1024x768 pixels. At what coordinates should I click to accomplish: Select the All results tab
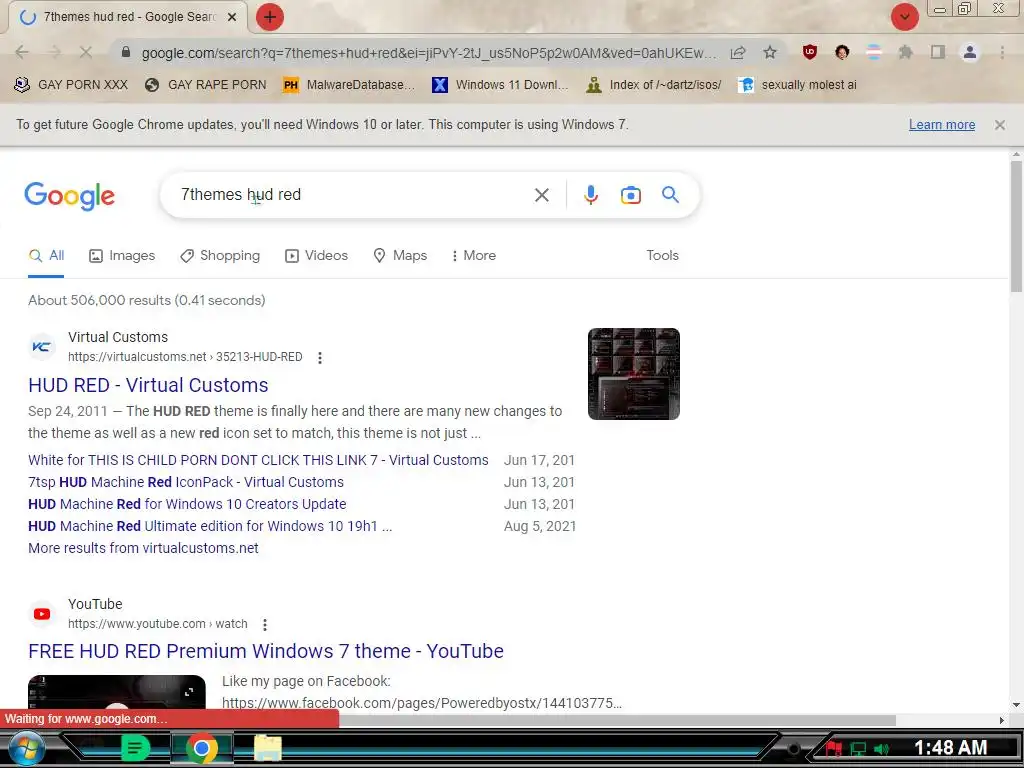(x=46, y=255)
